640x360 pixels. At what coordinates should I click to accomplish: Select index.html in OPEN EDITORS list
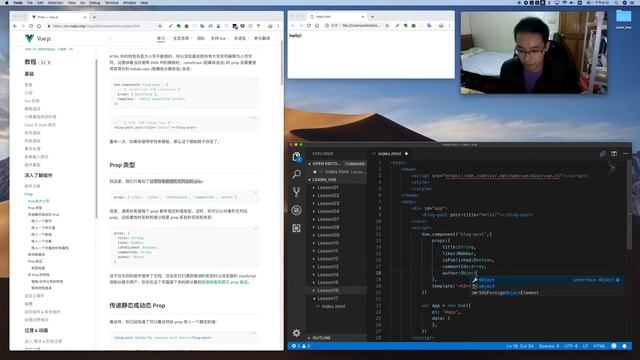point(337,172)
